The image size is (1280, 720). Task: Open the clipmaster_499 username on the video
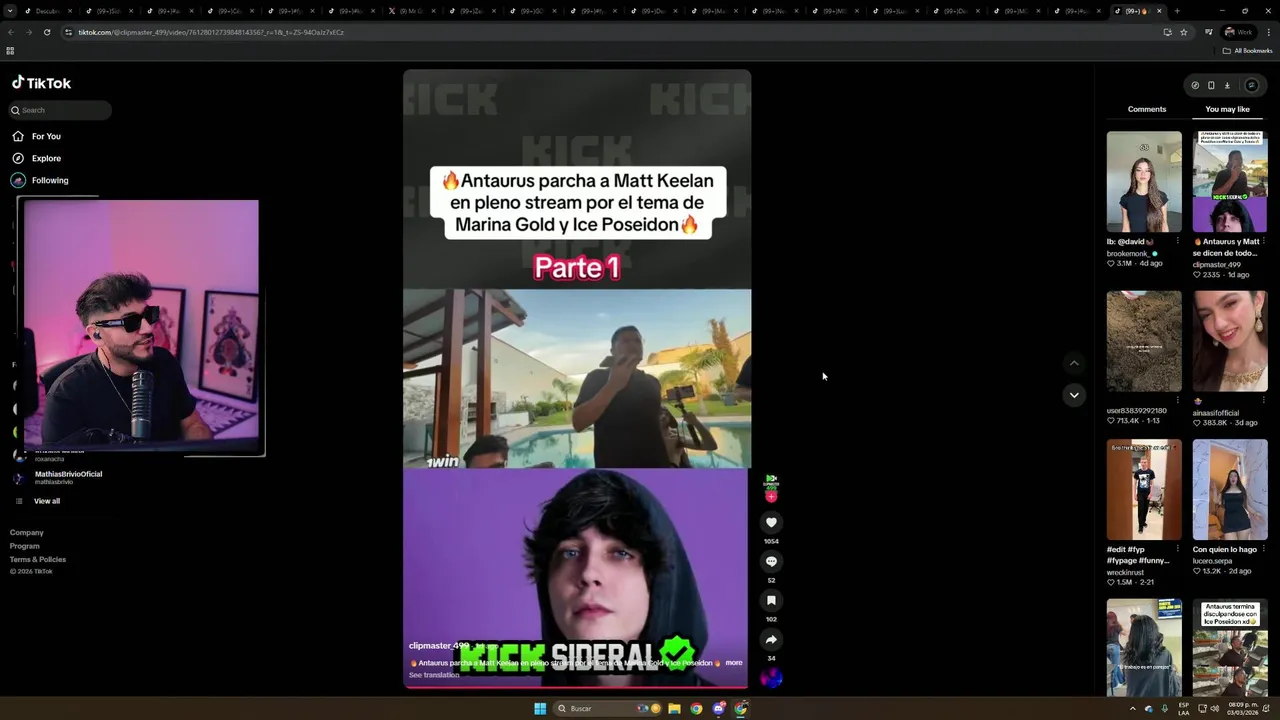point(438,646)
